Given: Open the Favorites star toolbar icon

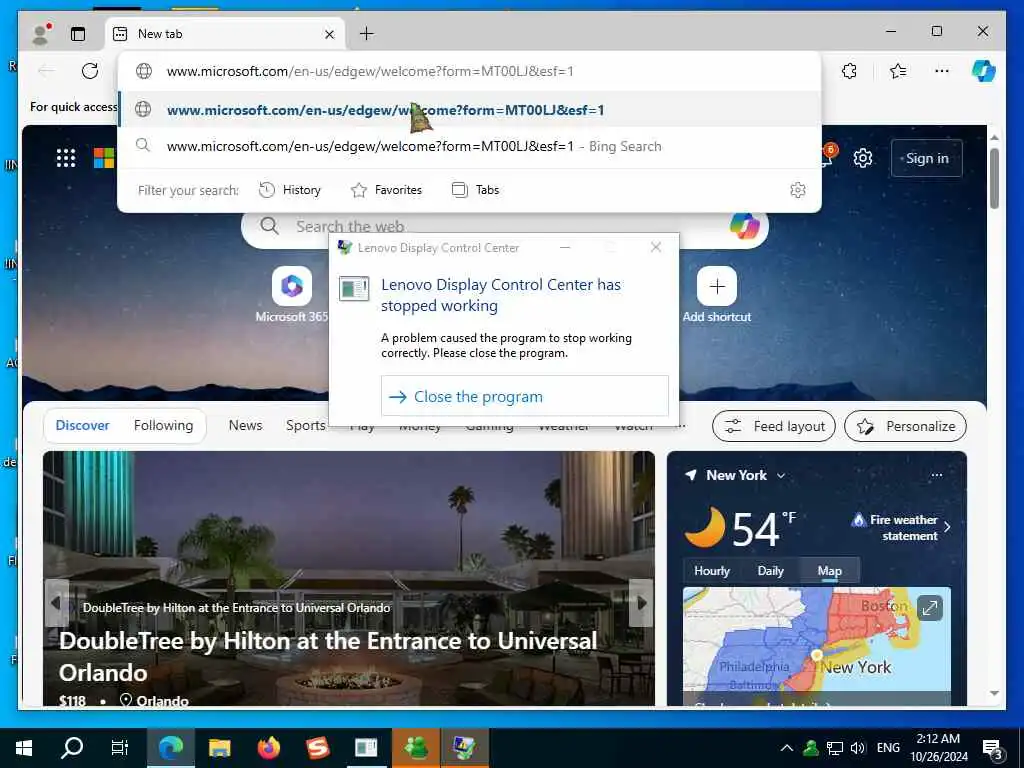Looking at the screenshot, I should point(898,71).
